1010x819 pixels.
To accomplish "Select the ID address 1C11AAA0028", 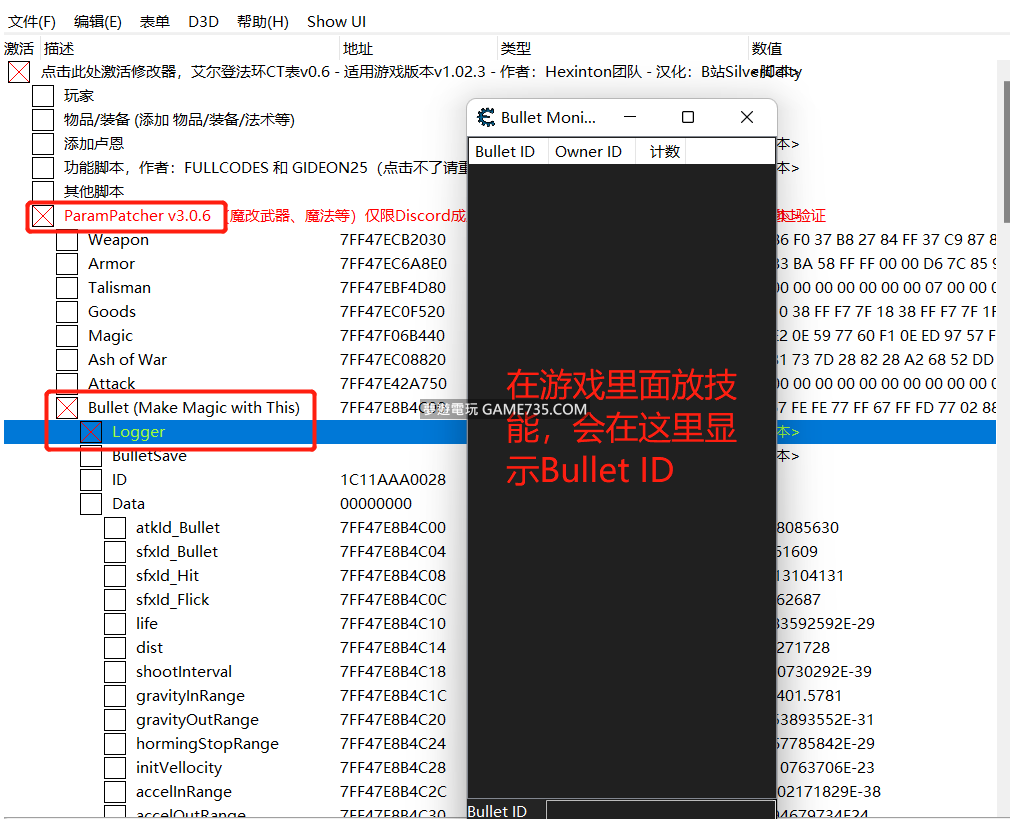I will (393, 479).
